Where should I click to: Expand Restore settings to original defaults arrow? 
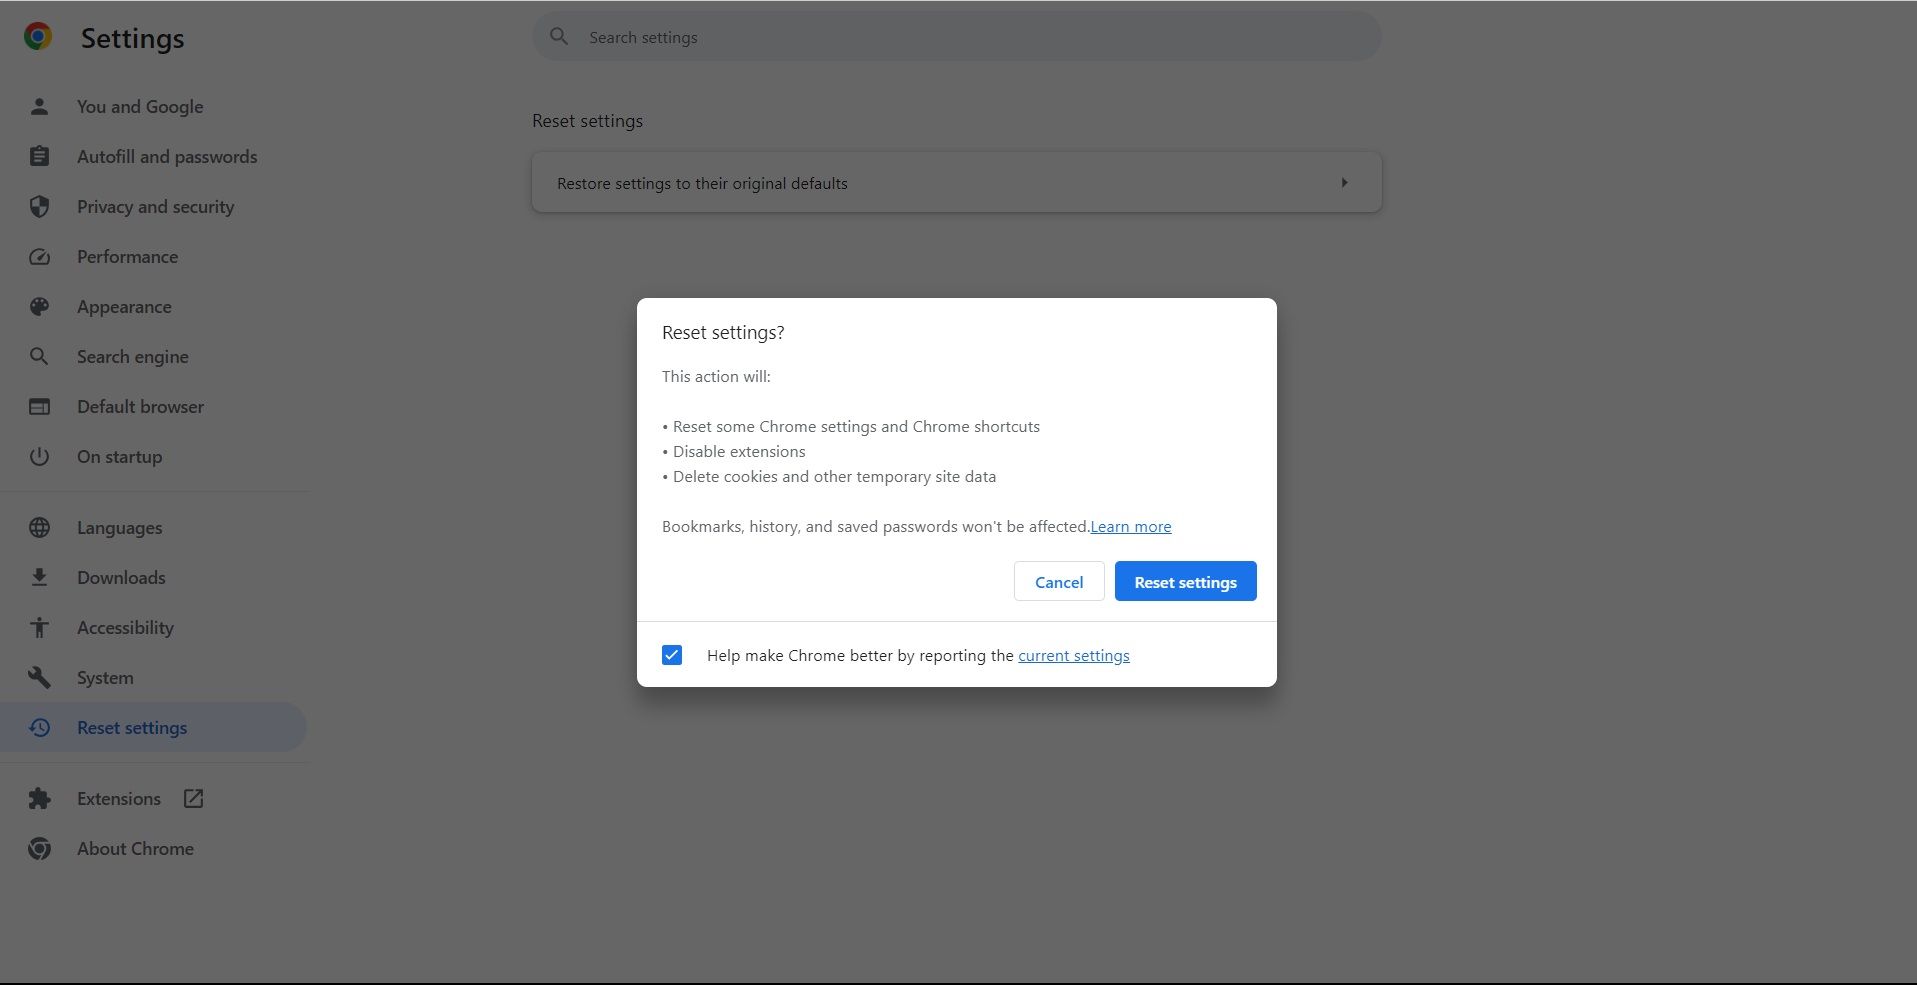pyautogui.click(x=1344, y=183)
